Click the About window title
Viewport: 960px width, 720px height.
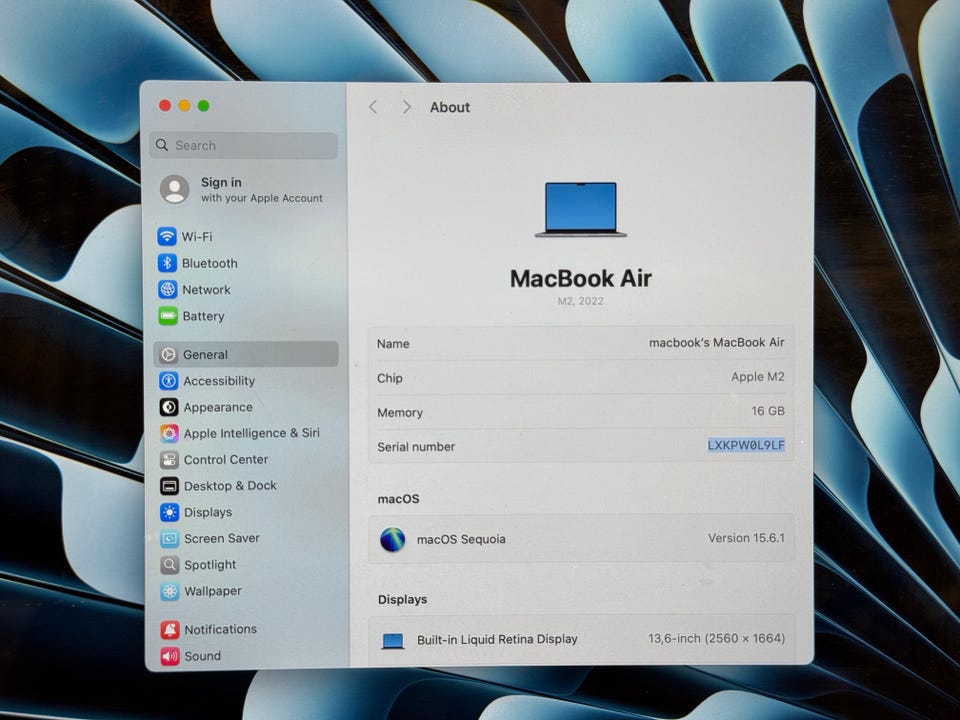(x=449, y=107)
